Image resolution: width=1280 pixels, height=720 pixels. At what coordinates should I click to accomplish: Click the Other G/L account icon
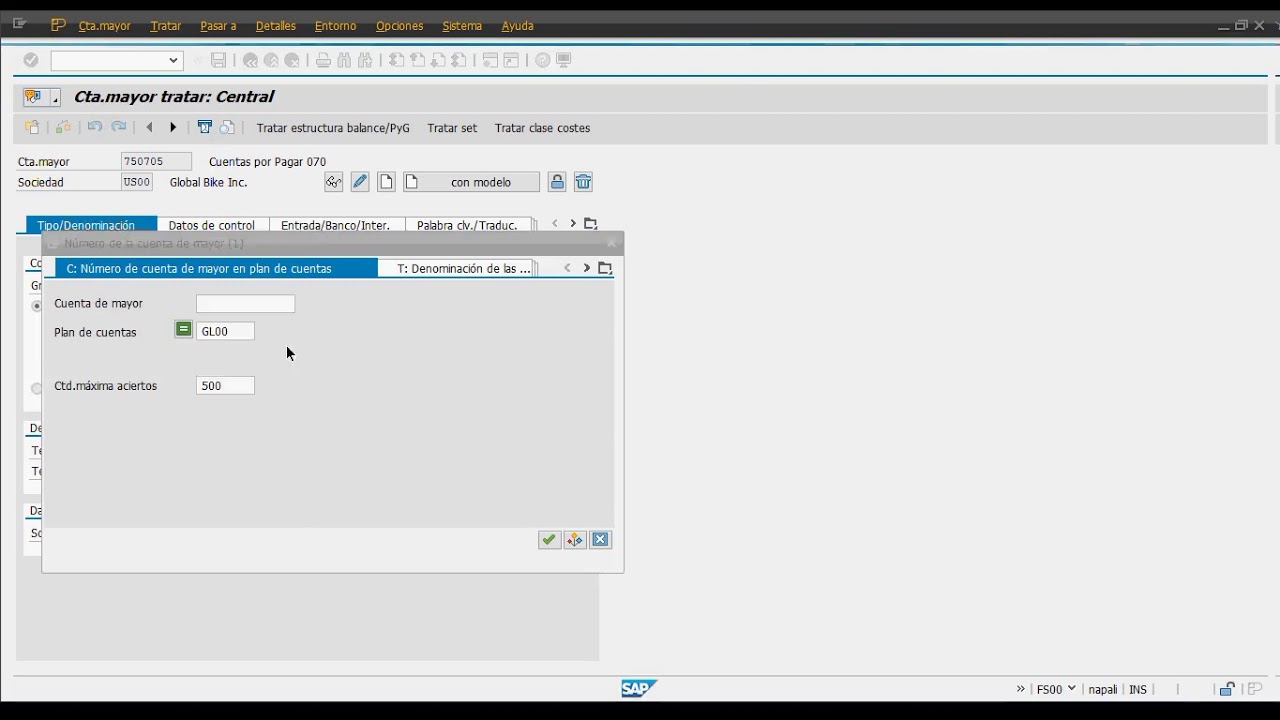coord(32,127)
